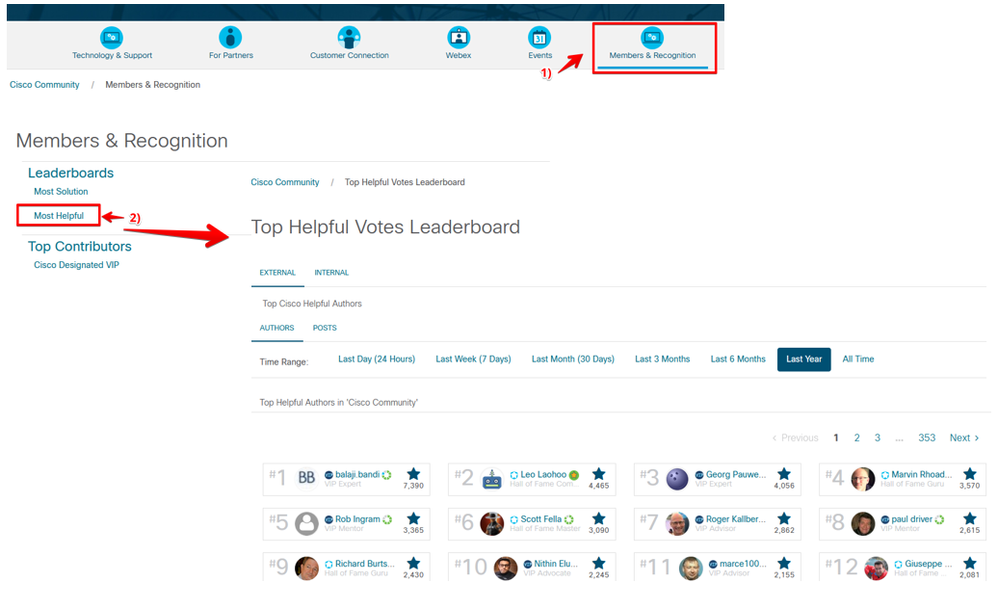
Task: Open the Most Solution leaderboard
Action: (61, 191)
